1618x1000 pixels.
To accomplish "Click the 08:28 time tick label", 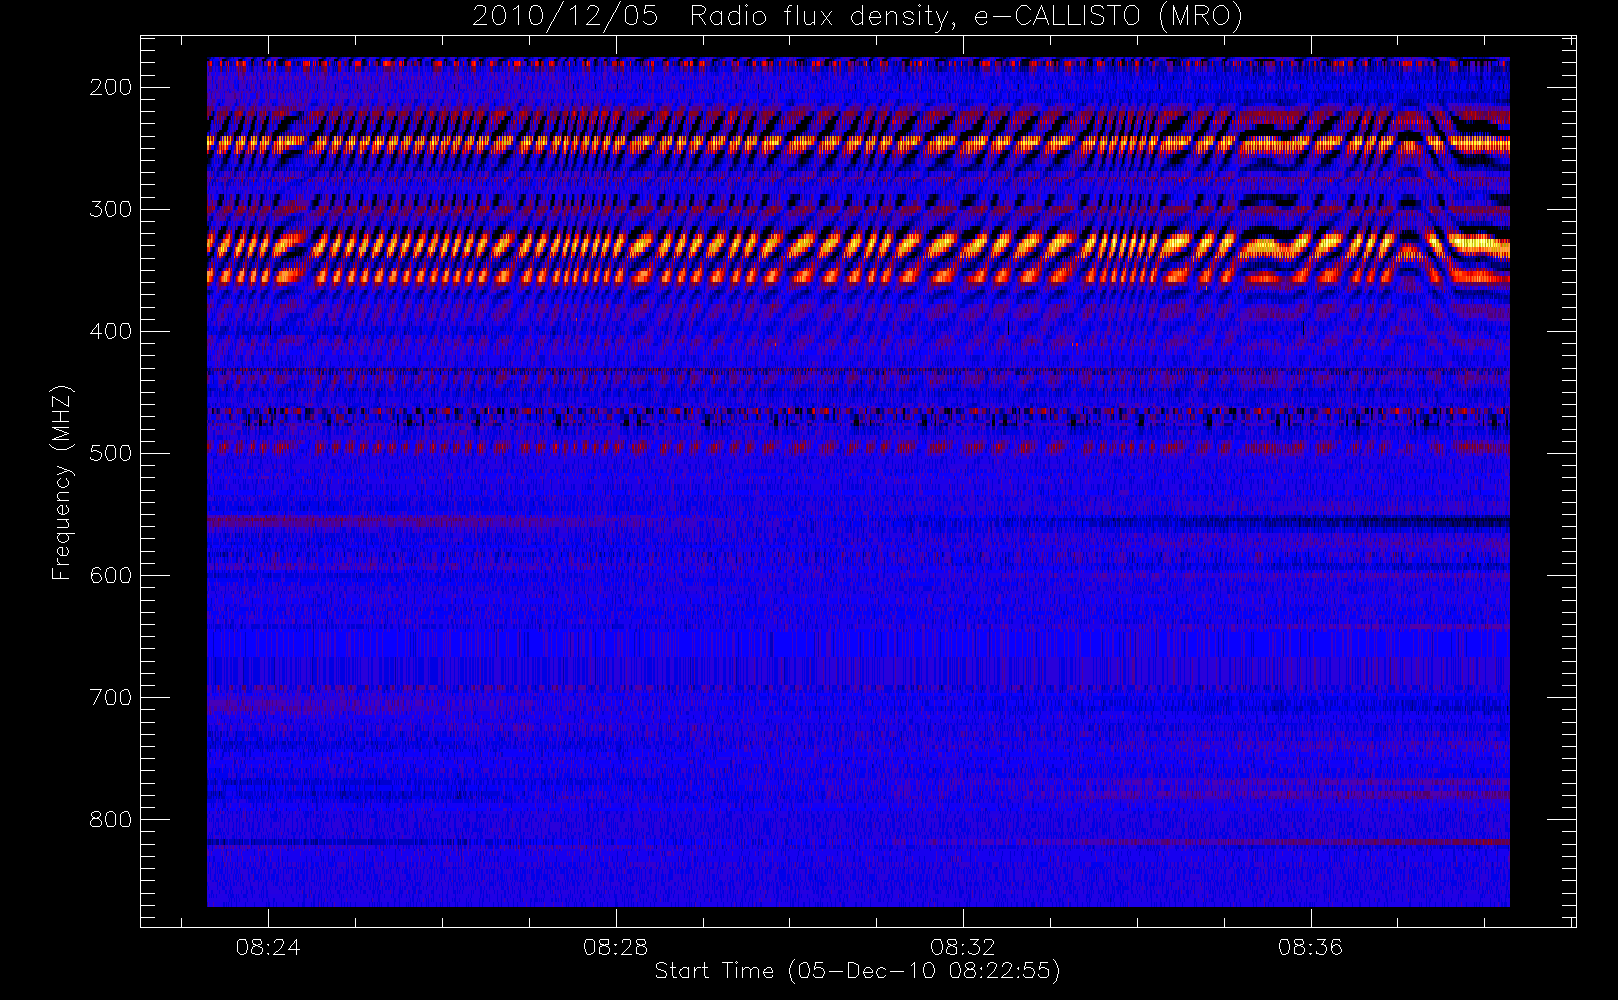I will click(615, 946).
